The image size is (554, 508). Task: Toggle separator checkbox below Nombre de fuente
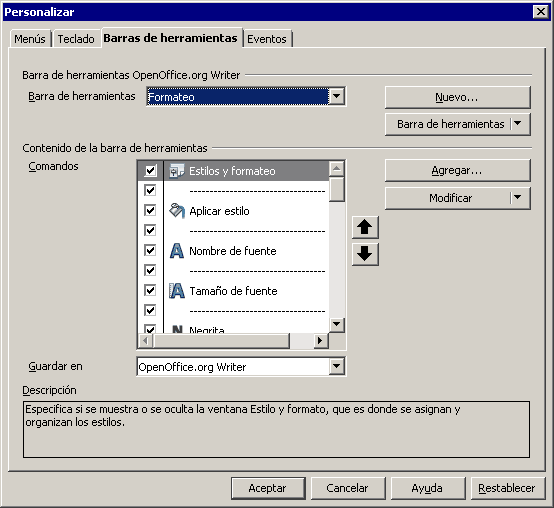click(x=150, y=270)
